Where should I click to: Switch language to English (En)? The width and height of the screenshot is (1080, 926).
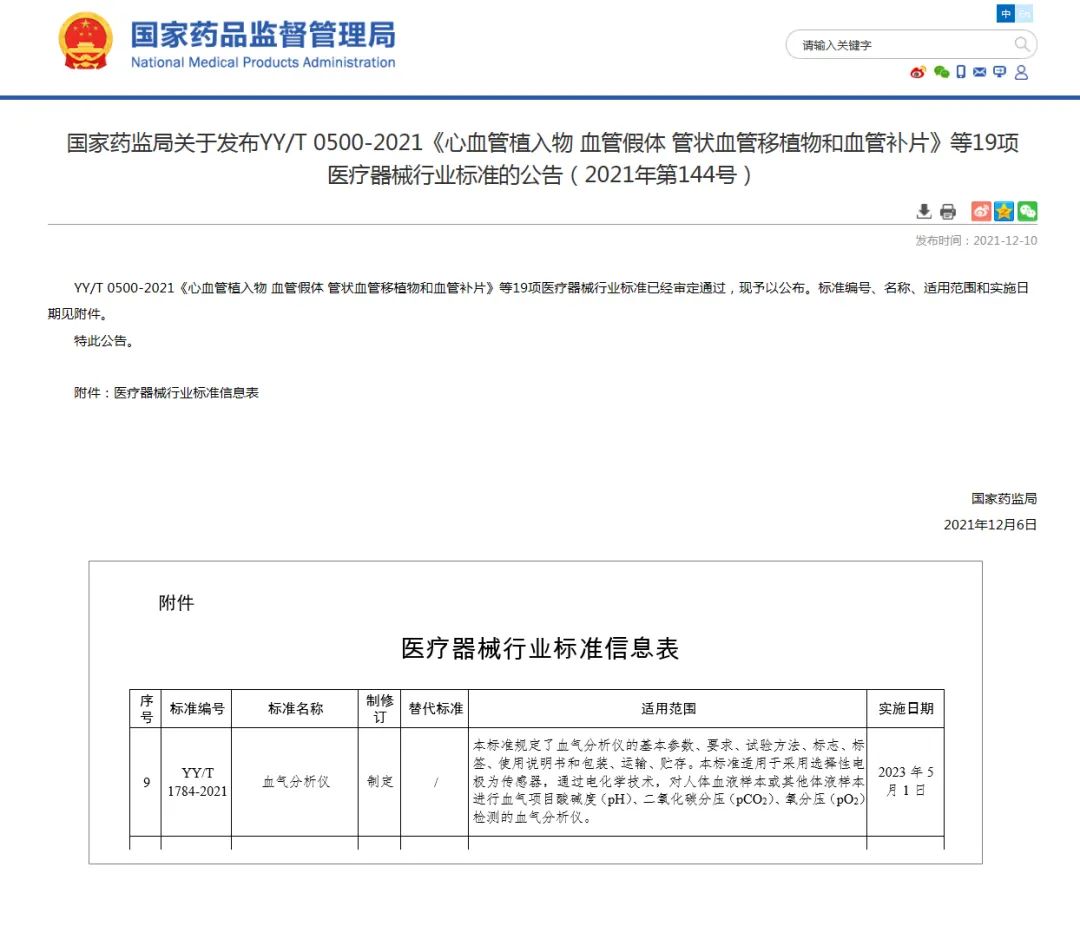point(1024,14)
